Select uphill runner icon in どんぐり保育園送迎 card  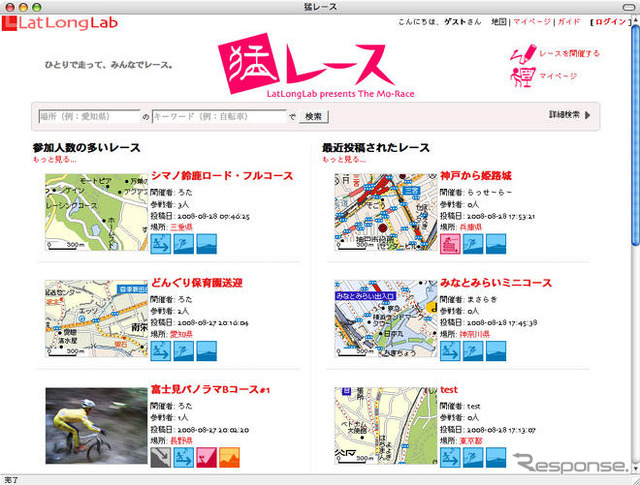tap(184, 351)
